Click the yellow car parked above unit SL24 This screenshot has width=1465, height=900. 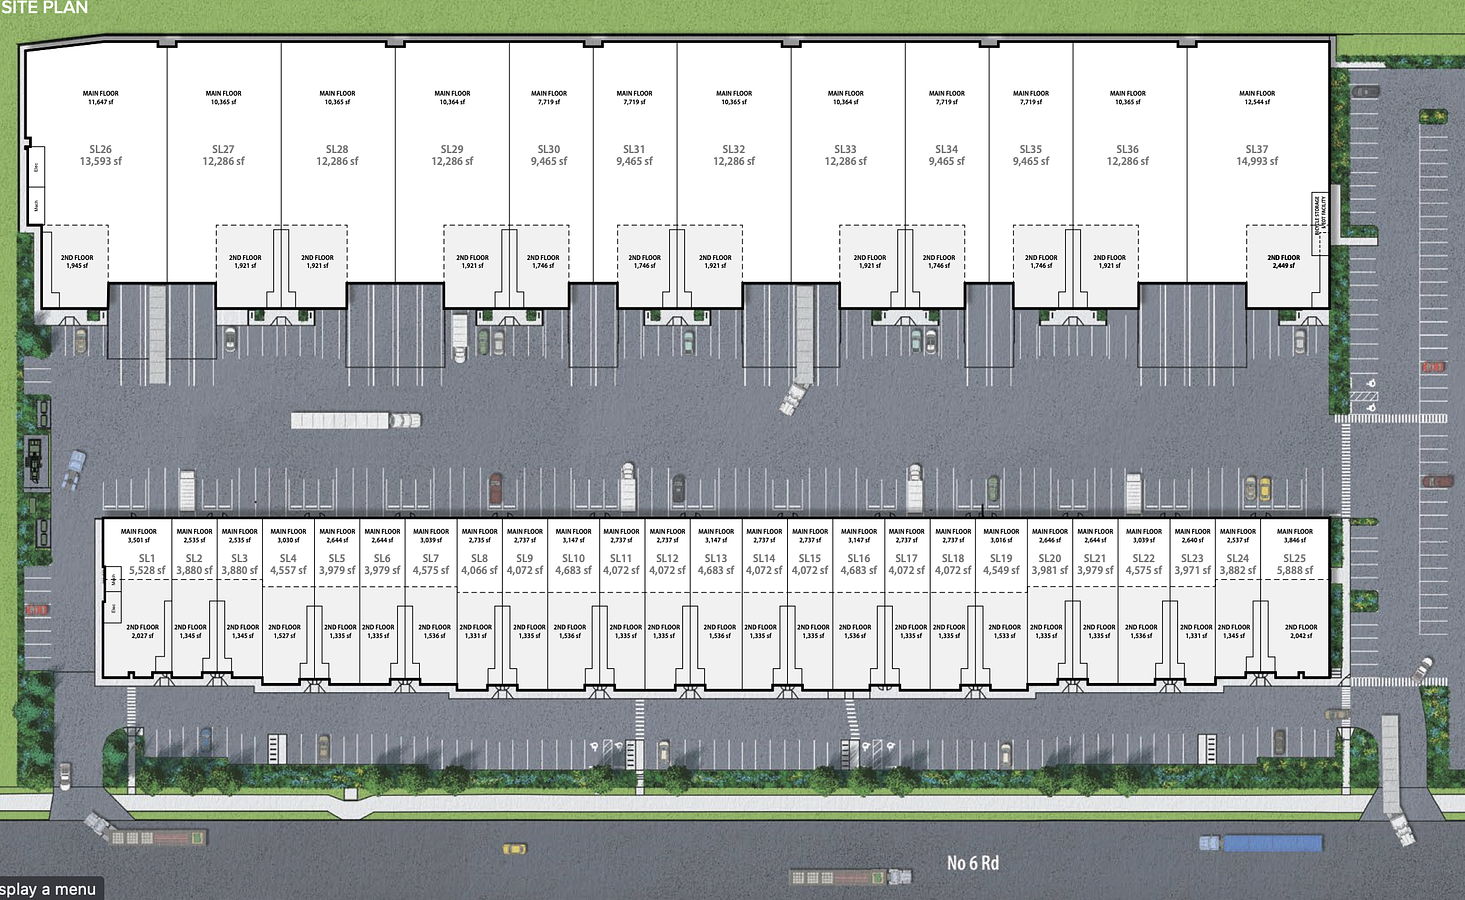coord(1264,489)
